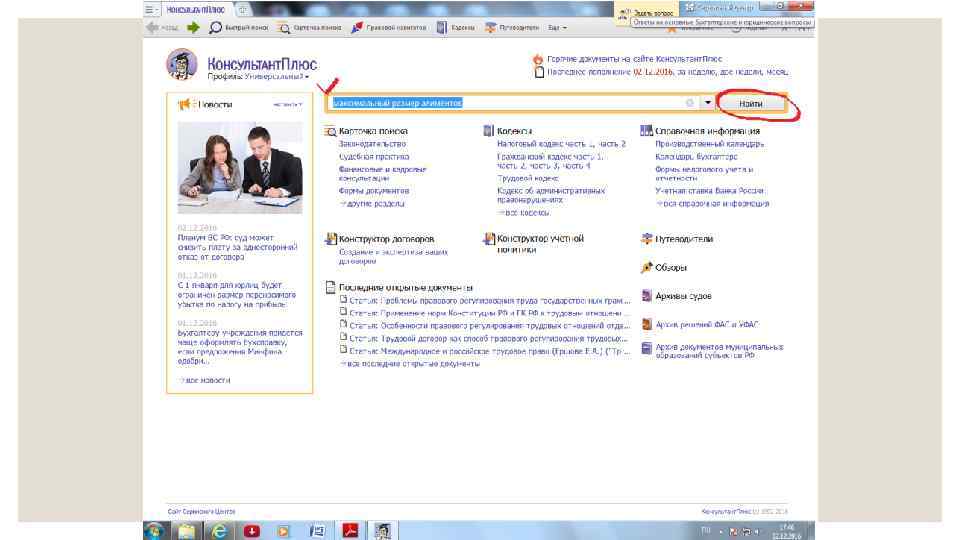Screen dimensions: 960x540
Task: Open Кодекс об административных правонарушениях
Action: click(x=551, y=195)
